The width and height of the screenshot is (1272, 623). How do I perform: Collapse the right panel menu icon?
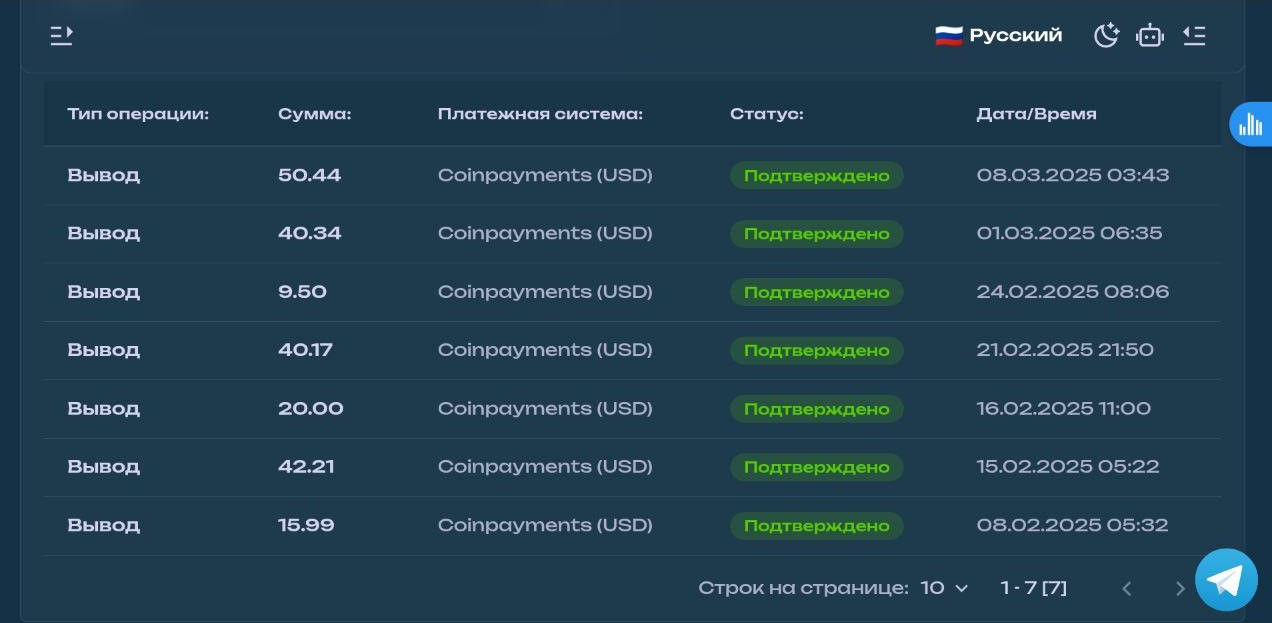(x=1194, y=36)
